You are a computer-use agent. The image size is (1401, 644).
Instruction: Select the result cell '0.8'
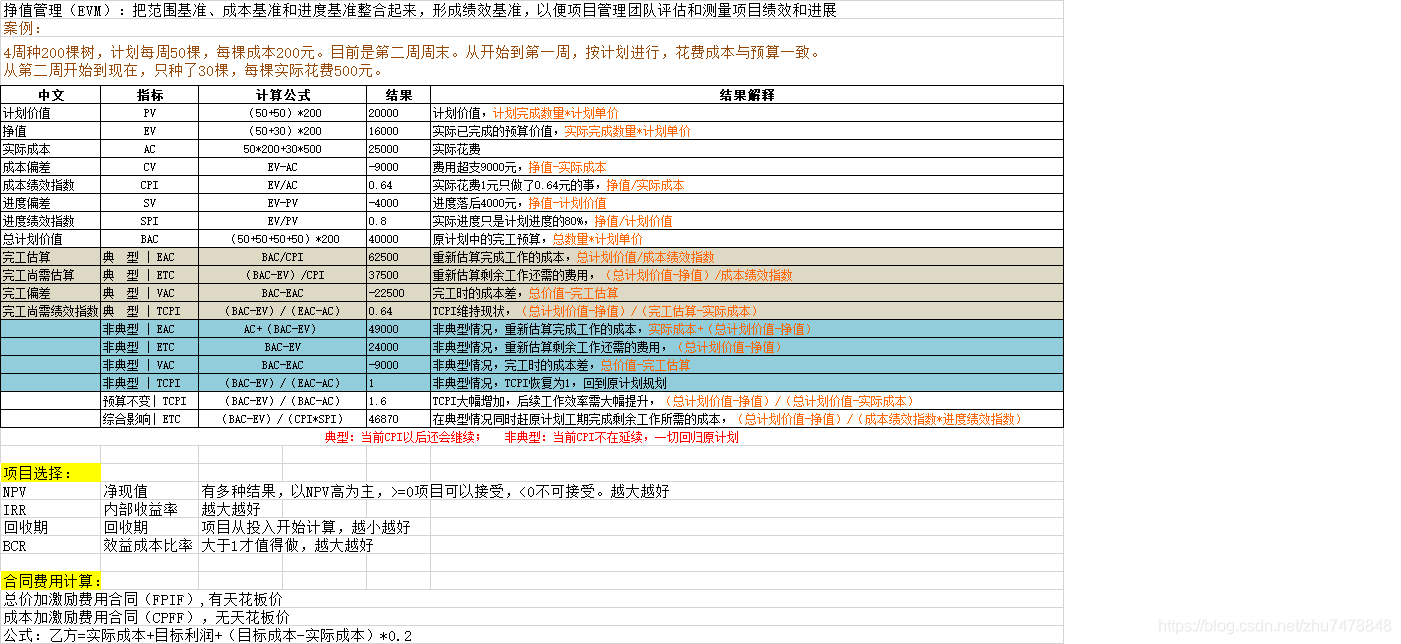pyautogui.click(x=399, y=221)
